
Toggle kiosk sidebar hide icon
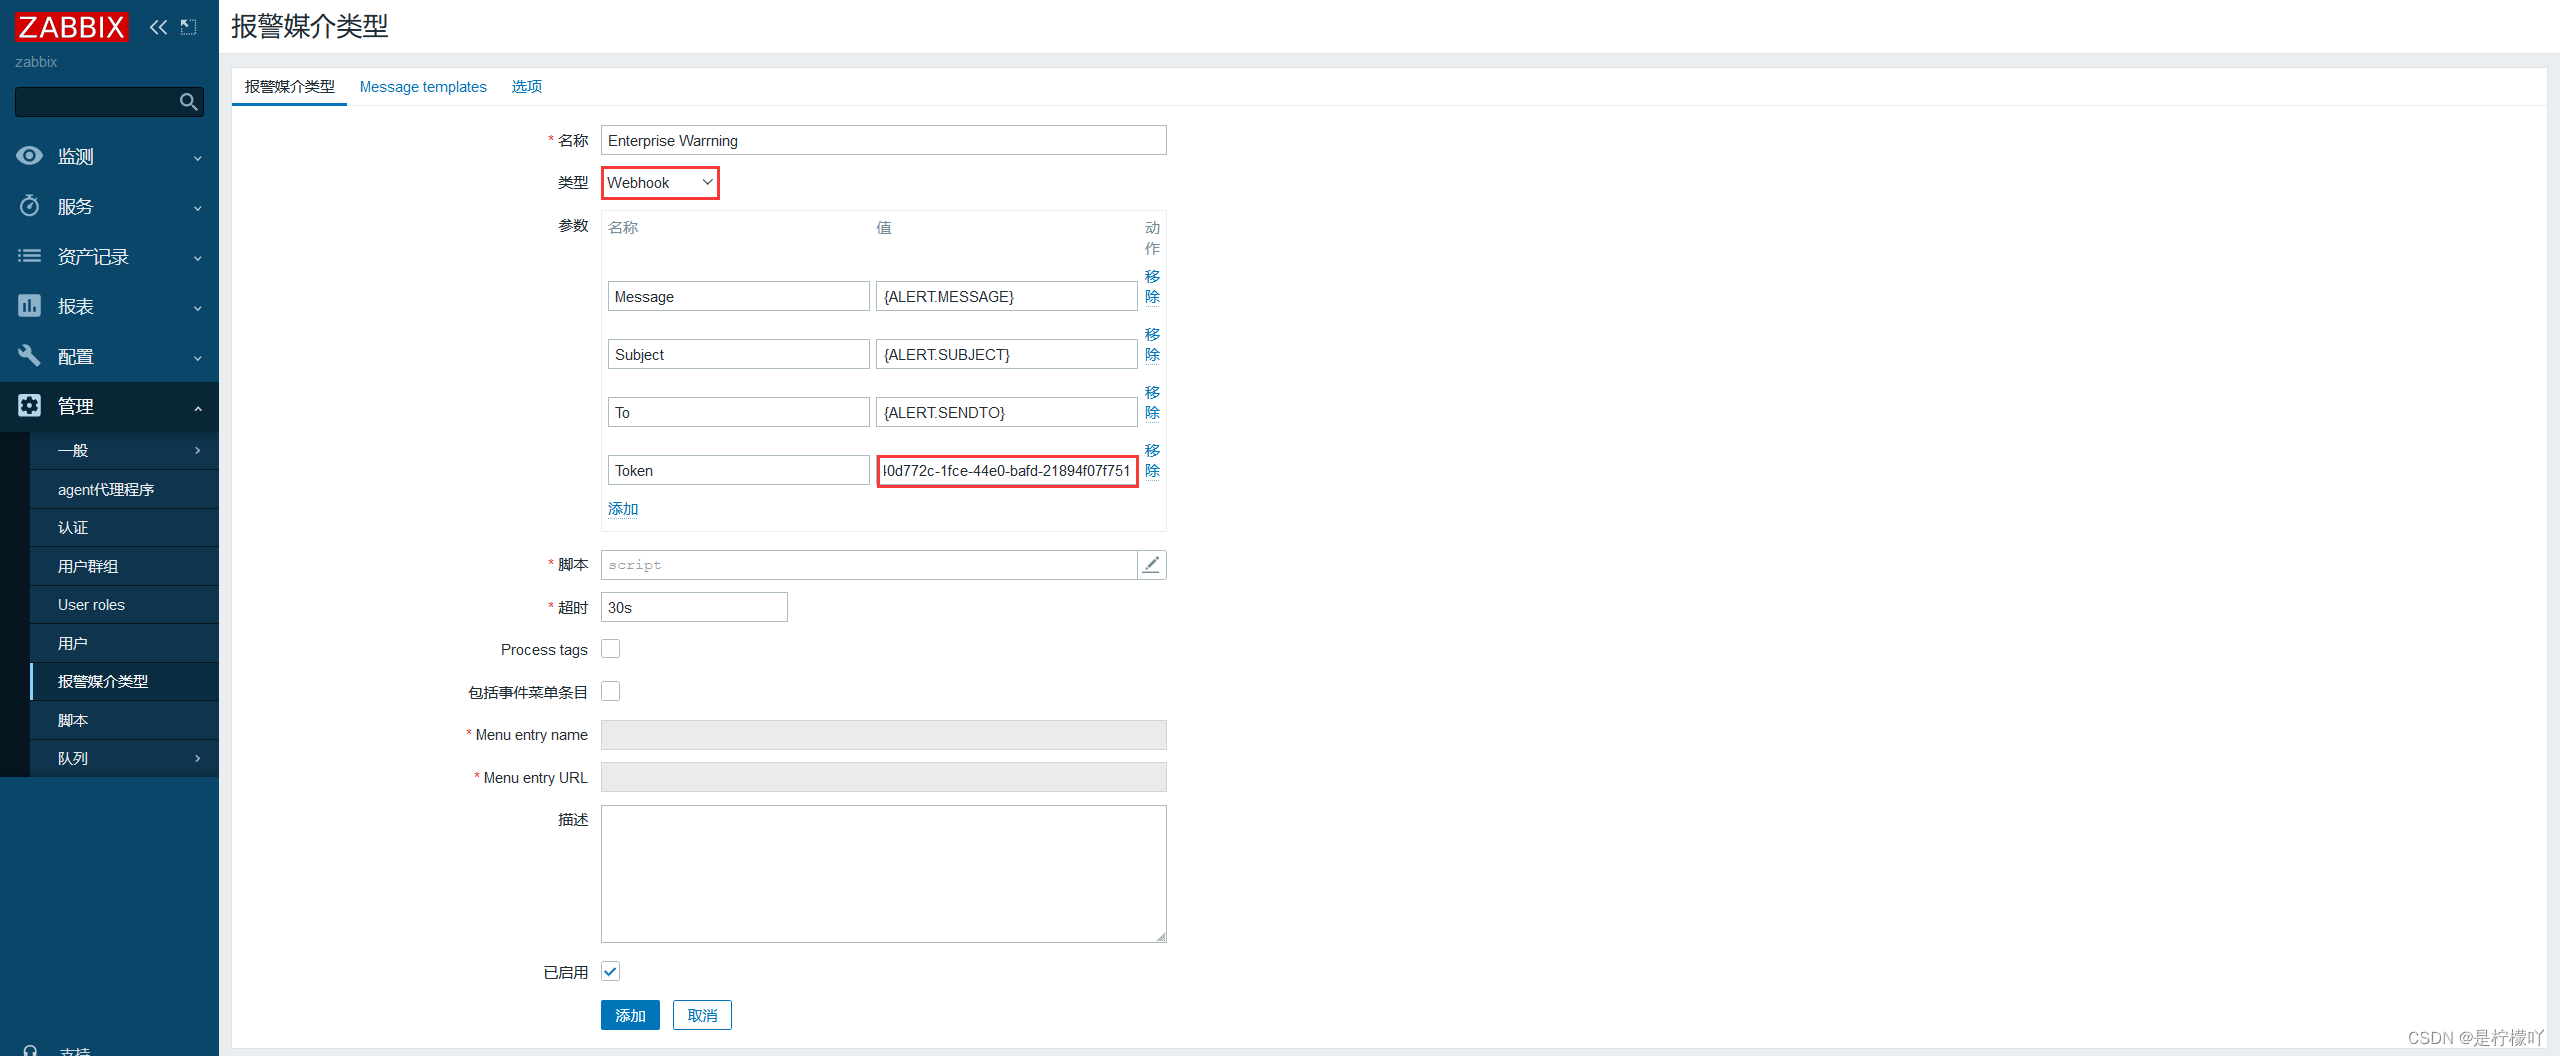(x=188, y=27)
